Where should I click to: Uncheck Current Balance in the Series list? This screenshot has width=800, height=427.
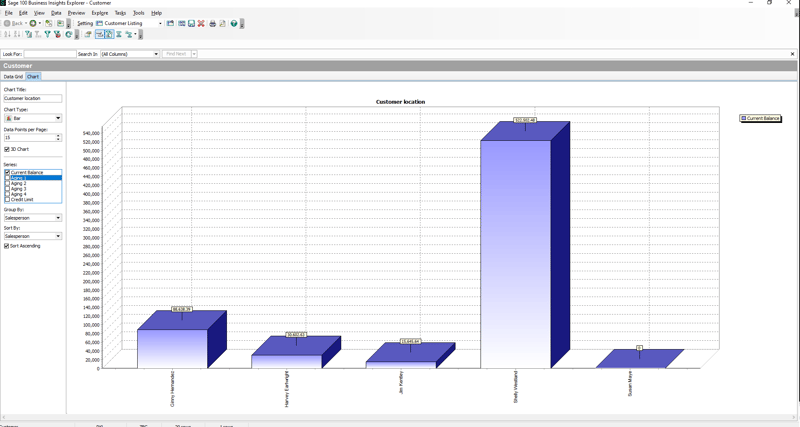pyautogui.click(x=7, y=173)
